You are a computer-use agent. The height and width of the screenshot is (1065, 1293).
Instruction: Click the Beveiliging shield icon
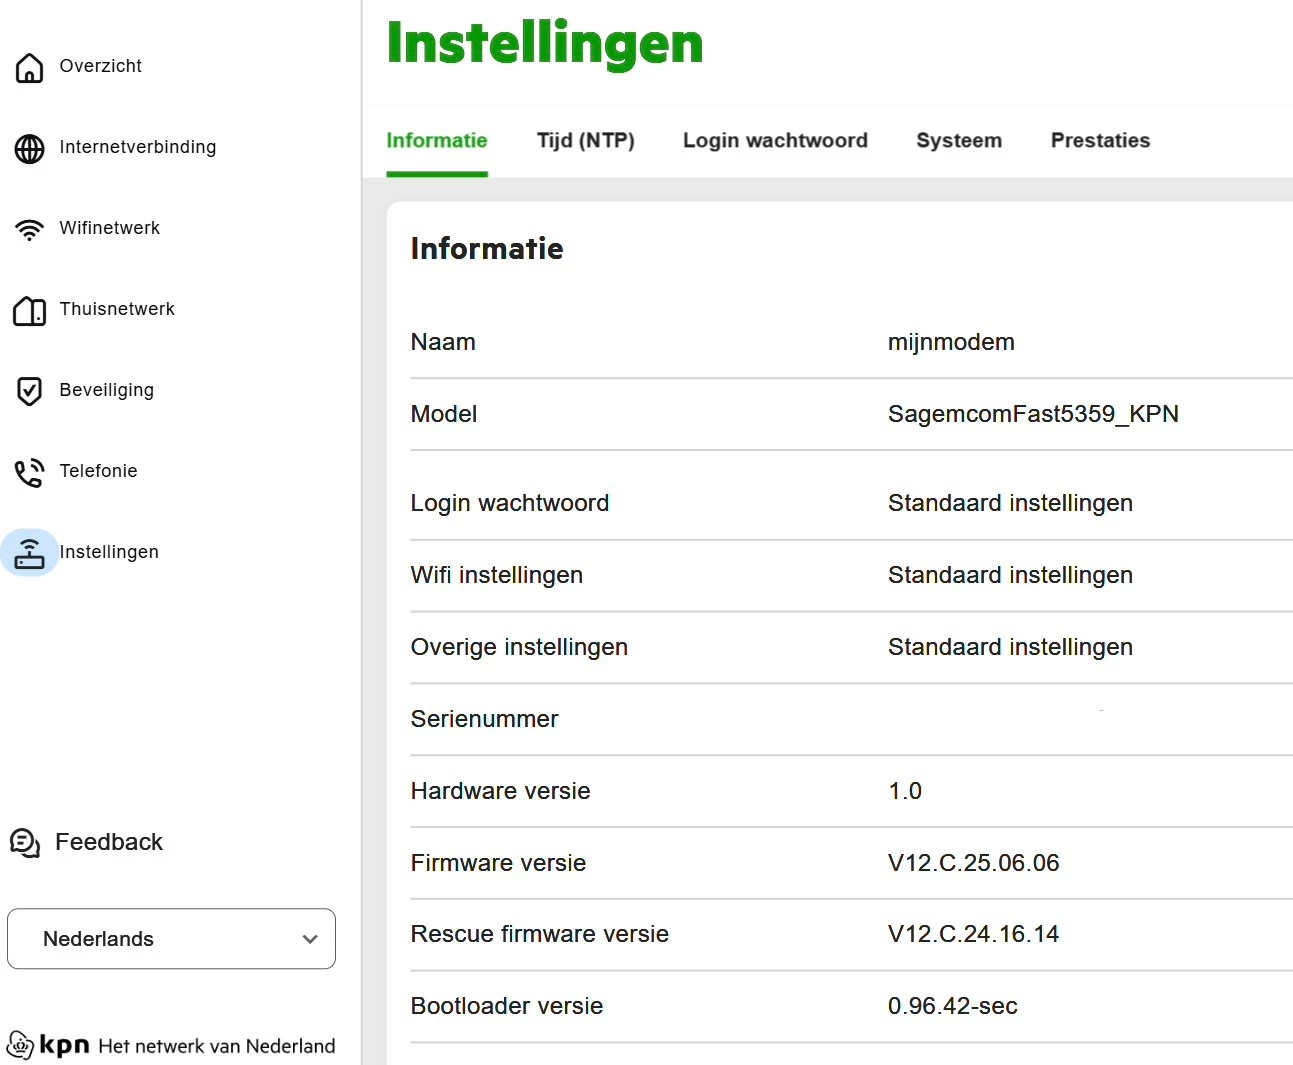(x=29, y=391)
